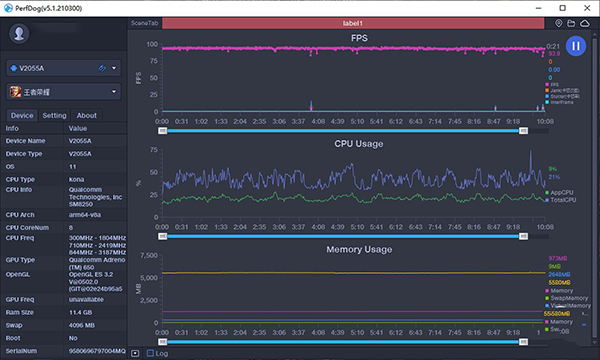600x360 pixels.
Task: Click the link icon beside V2055A
Action: [102, 68]
